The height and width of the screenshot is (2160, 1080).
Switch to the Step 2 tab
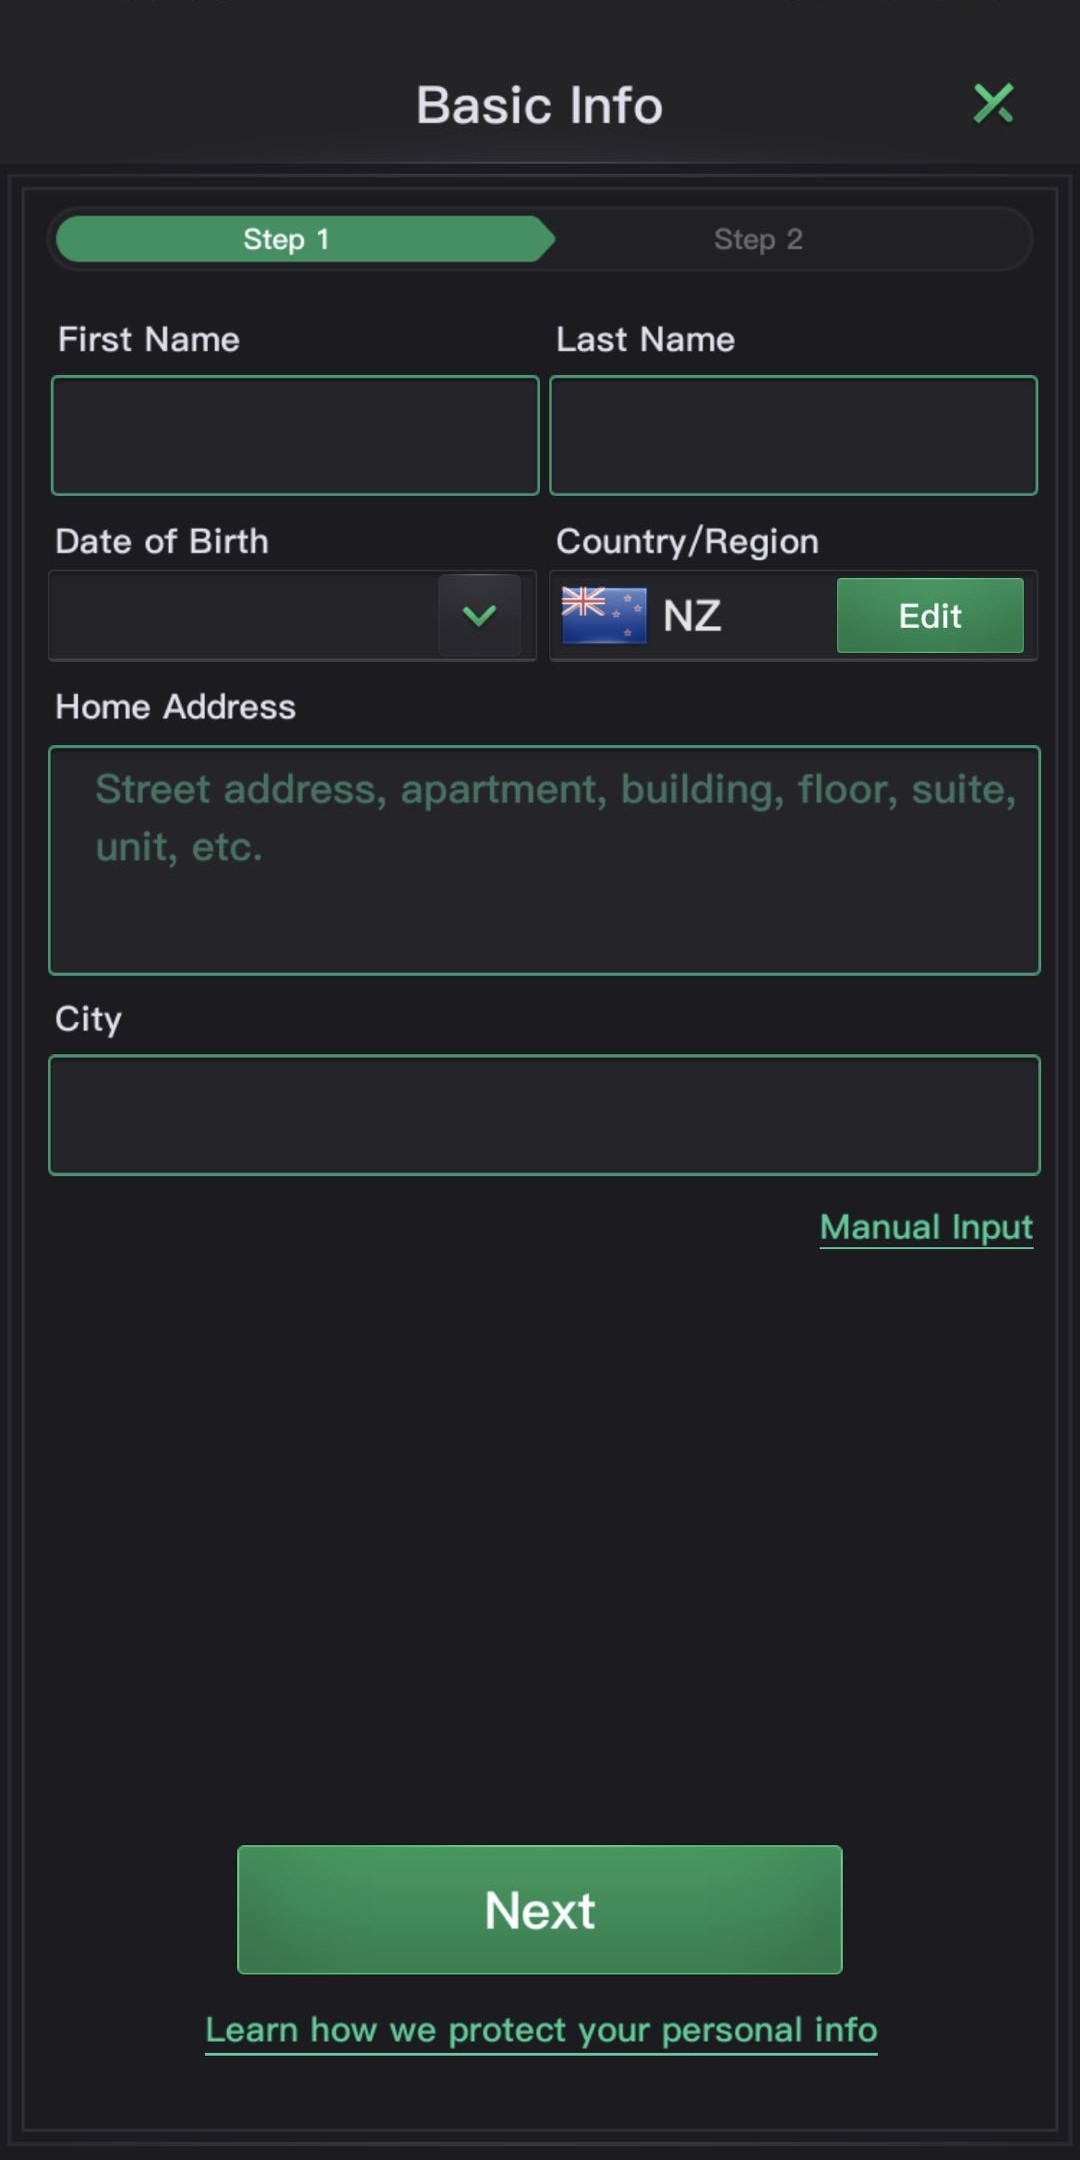tap(758, 239)
